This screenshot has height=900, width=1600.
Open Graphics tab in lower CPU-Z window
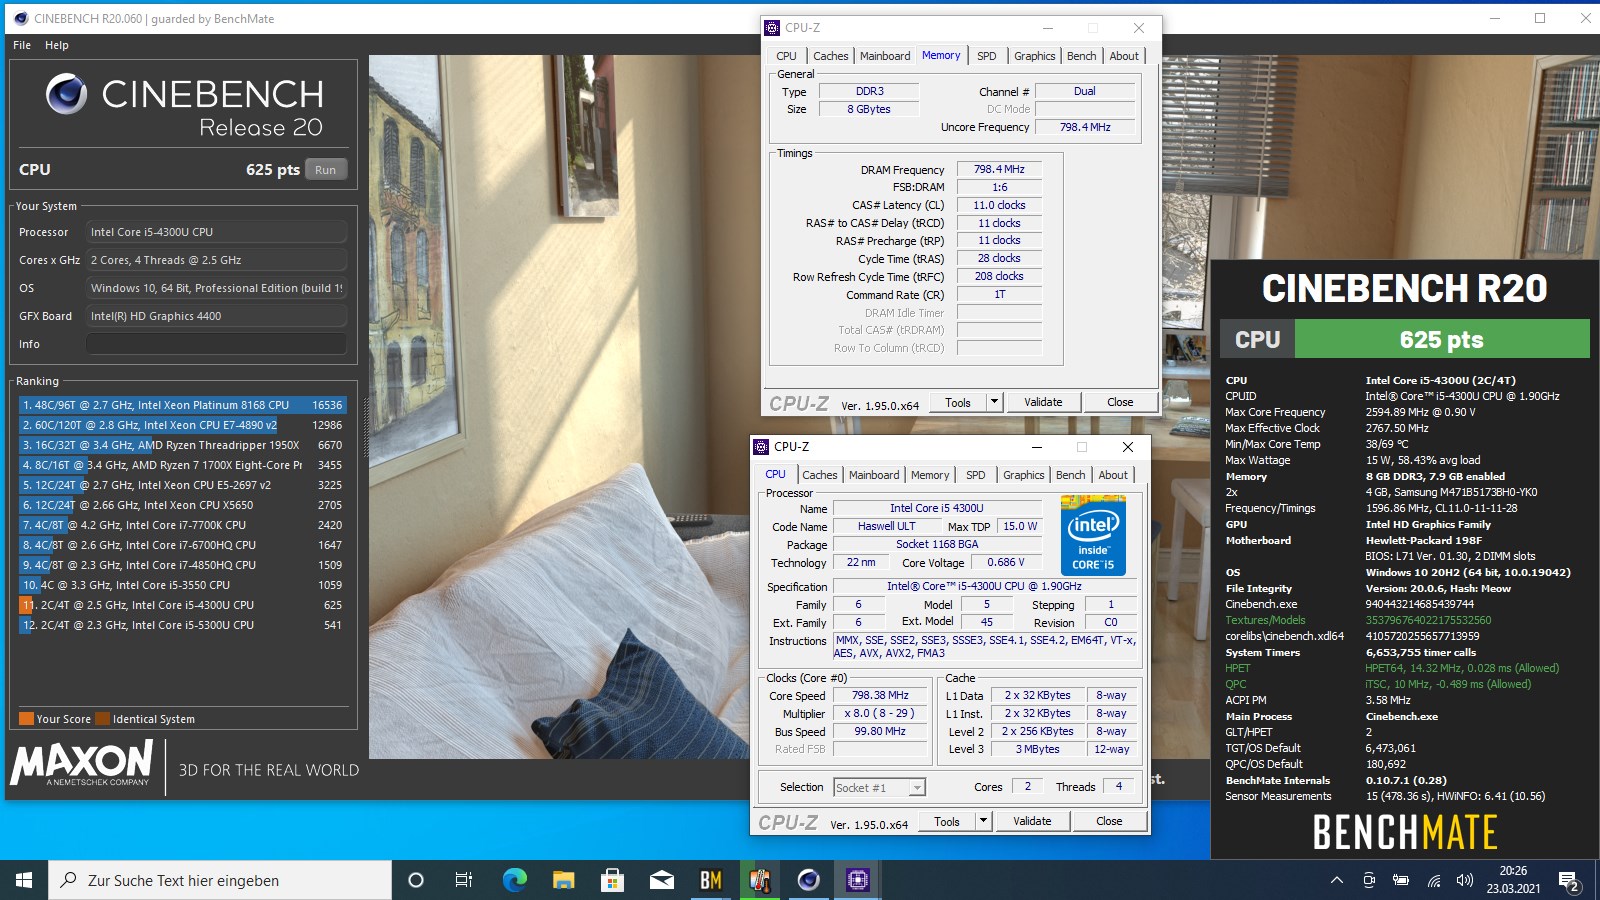pyautogui.click(x=1023, y=475)
